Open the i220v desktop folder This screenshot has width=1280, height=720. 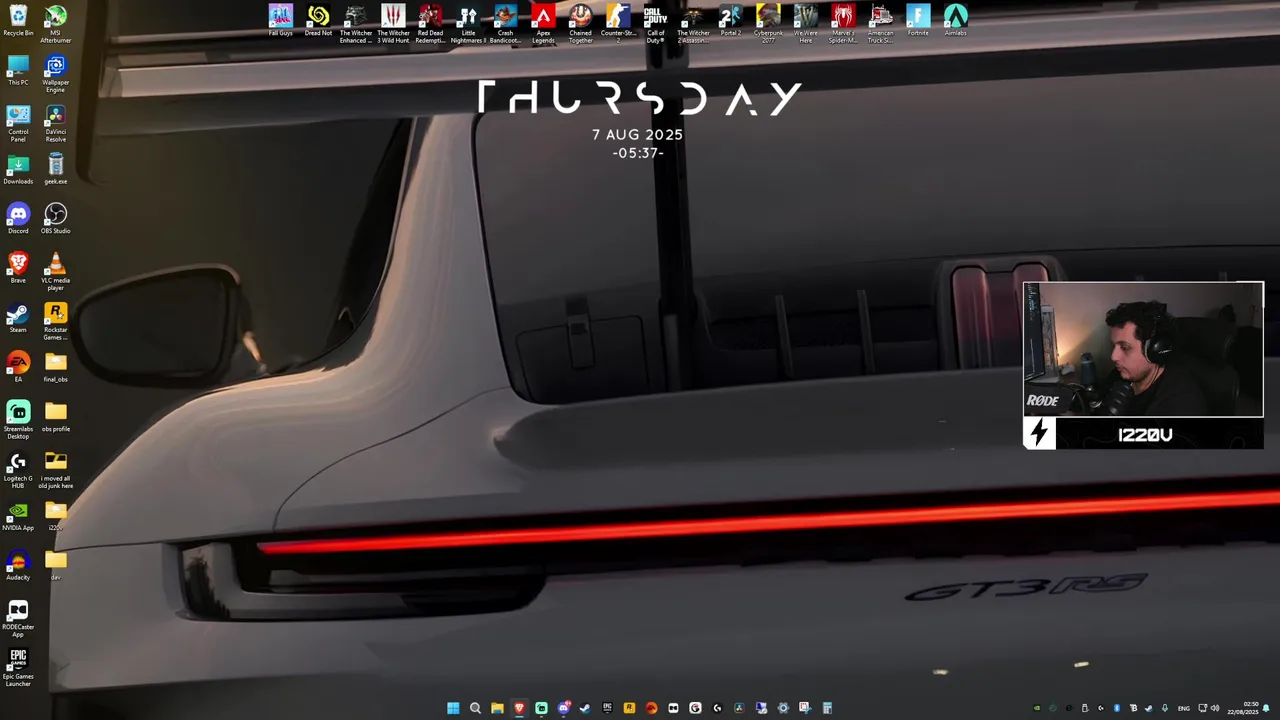(x=56, y=516)
